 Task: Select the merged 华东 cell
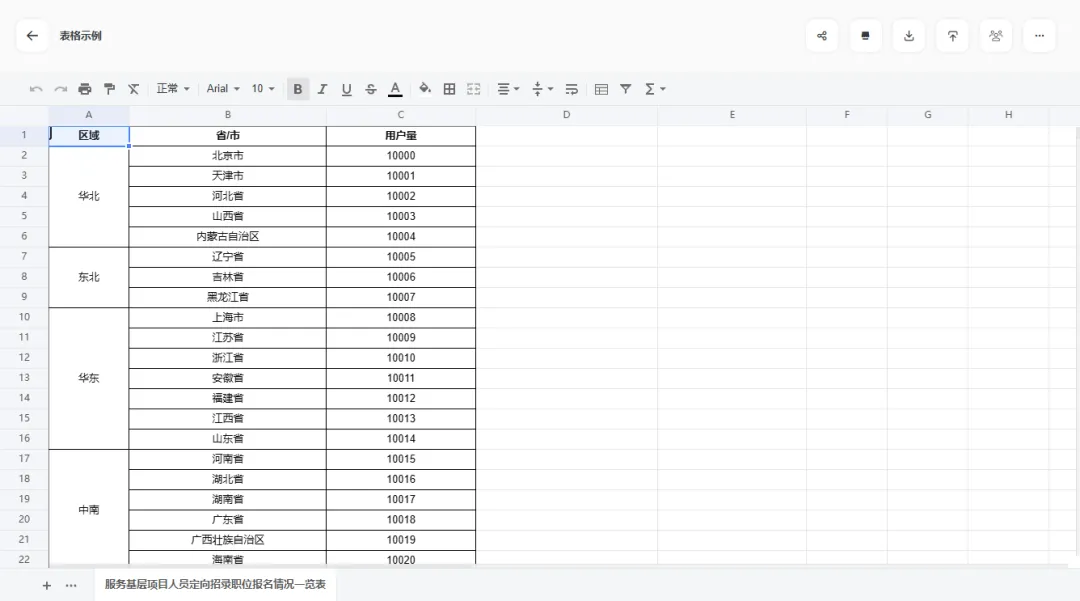coord(89,378)
